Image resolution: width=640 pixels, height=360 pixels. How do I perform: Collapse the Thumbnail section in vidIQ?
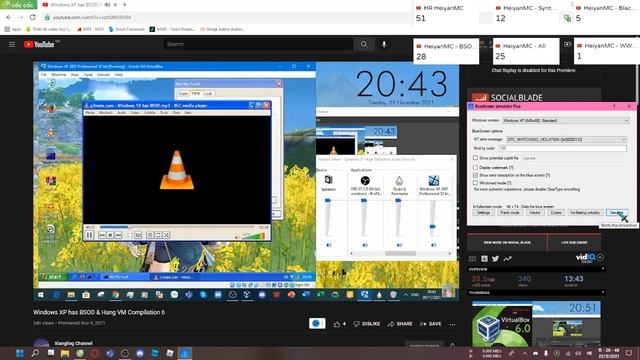602,293
